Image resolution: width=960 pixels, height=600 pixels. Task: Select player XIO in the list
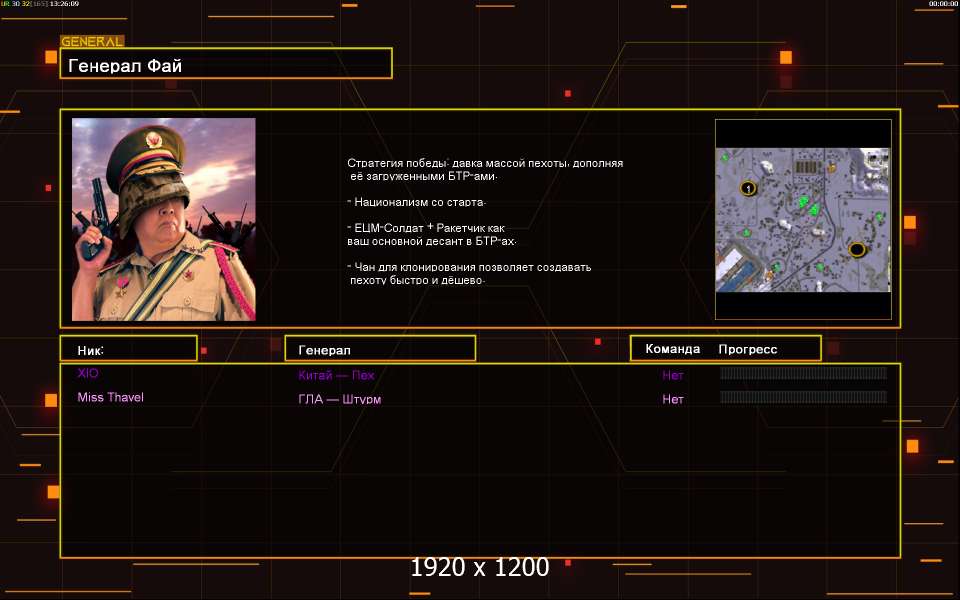88,373
